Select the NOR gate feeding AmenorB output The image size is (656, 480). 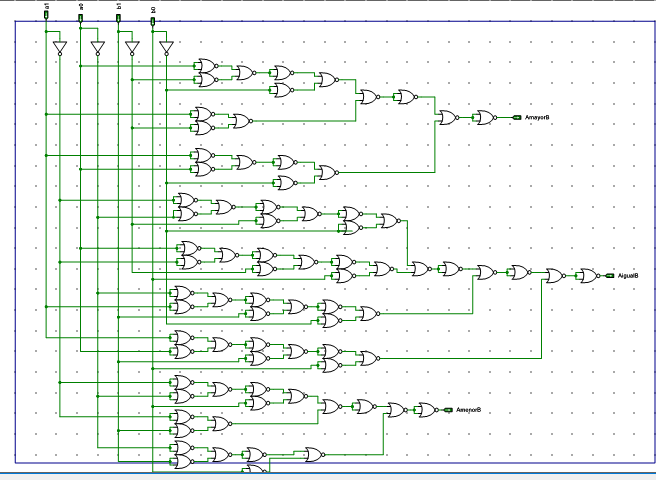pos(425,410)
